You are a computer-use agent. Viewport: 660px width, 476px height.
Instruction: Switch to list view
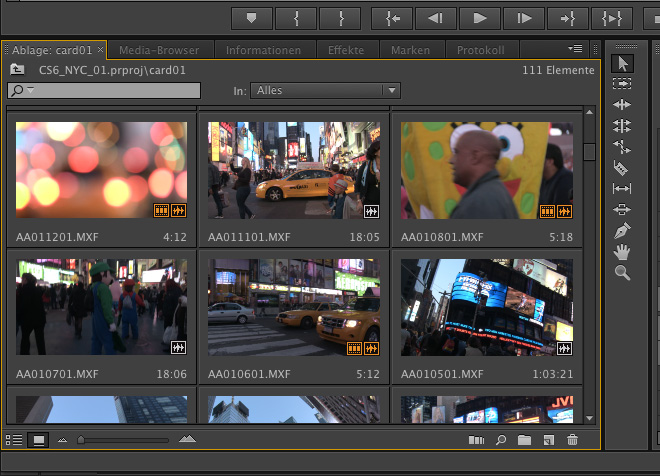click(14, 439)
